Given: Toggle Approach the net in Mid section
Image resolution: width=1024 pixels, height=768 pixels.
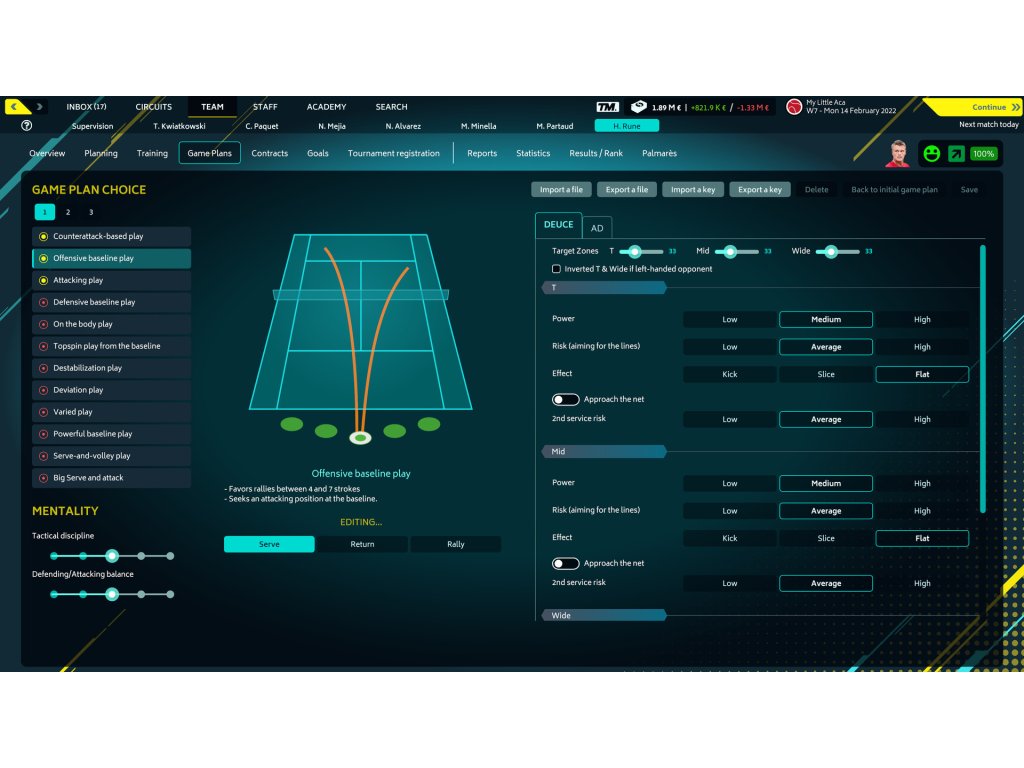Looking at the screenshot, I should [x=566, y=563].
